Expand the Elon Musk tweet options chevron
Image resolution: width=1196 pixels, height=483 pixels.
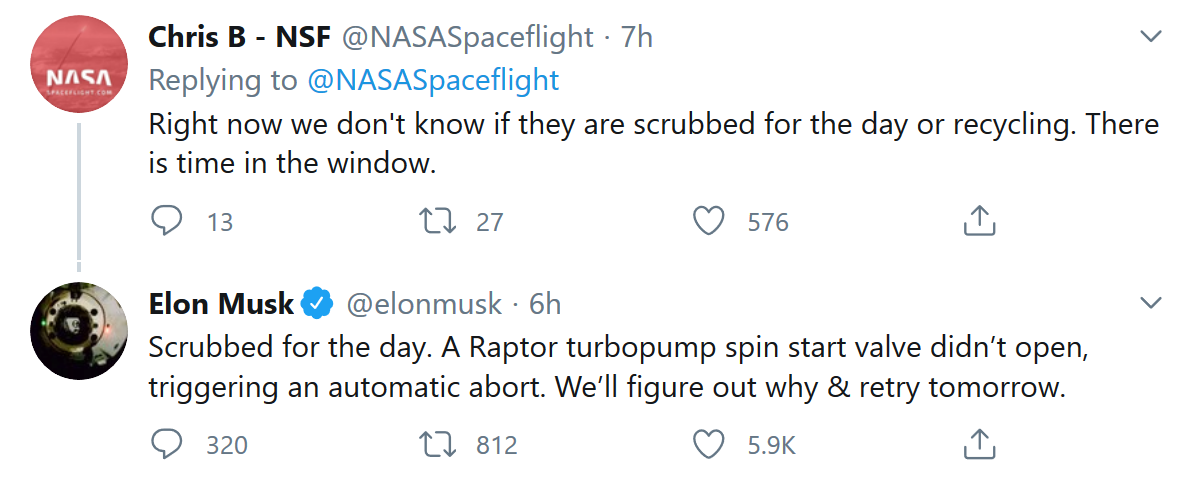click(x=1151, y=301)
